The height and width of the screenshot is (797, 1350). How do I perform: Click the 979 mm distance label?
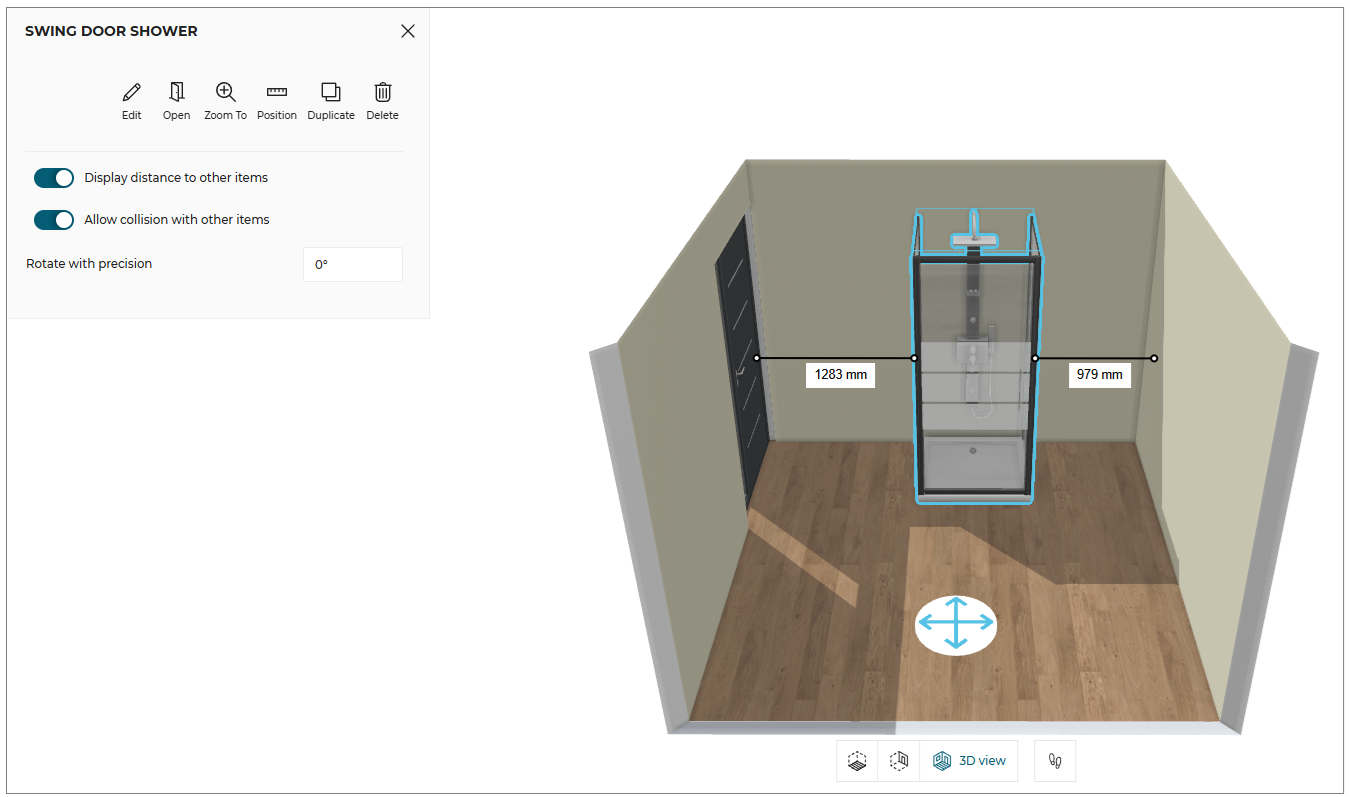tap(1099, 374)
